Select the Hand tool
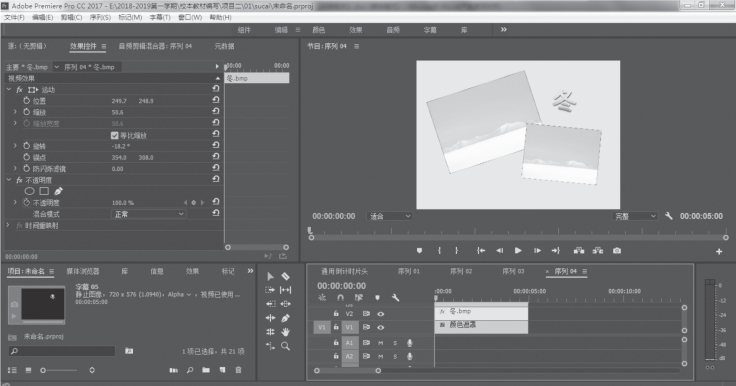 tap(285, 332)
